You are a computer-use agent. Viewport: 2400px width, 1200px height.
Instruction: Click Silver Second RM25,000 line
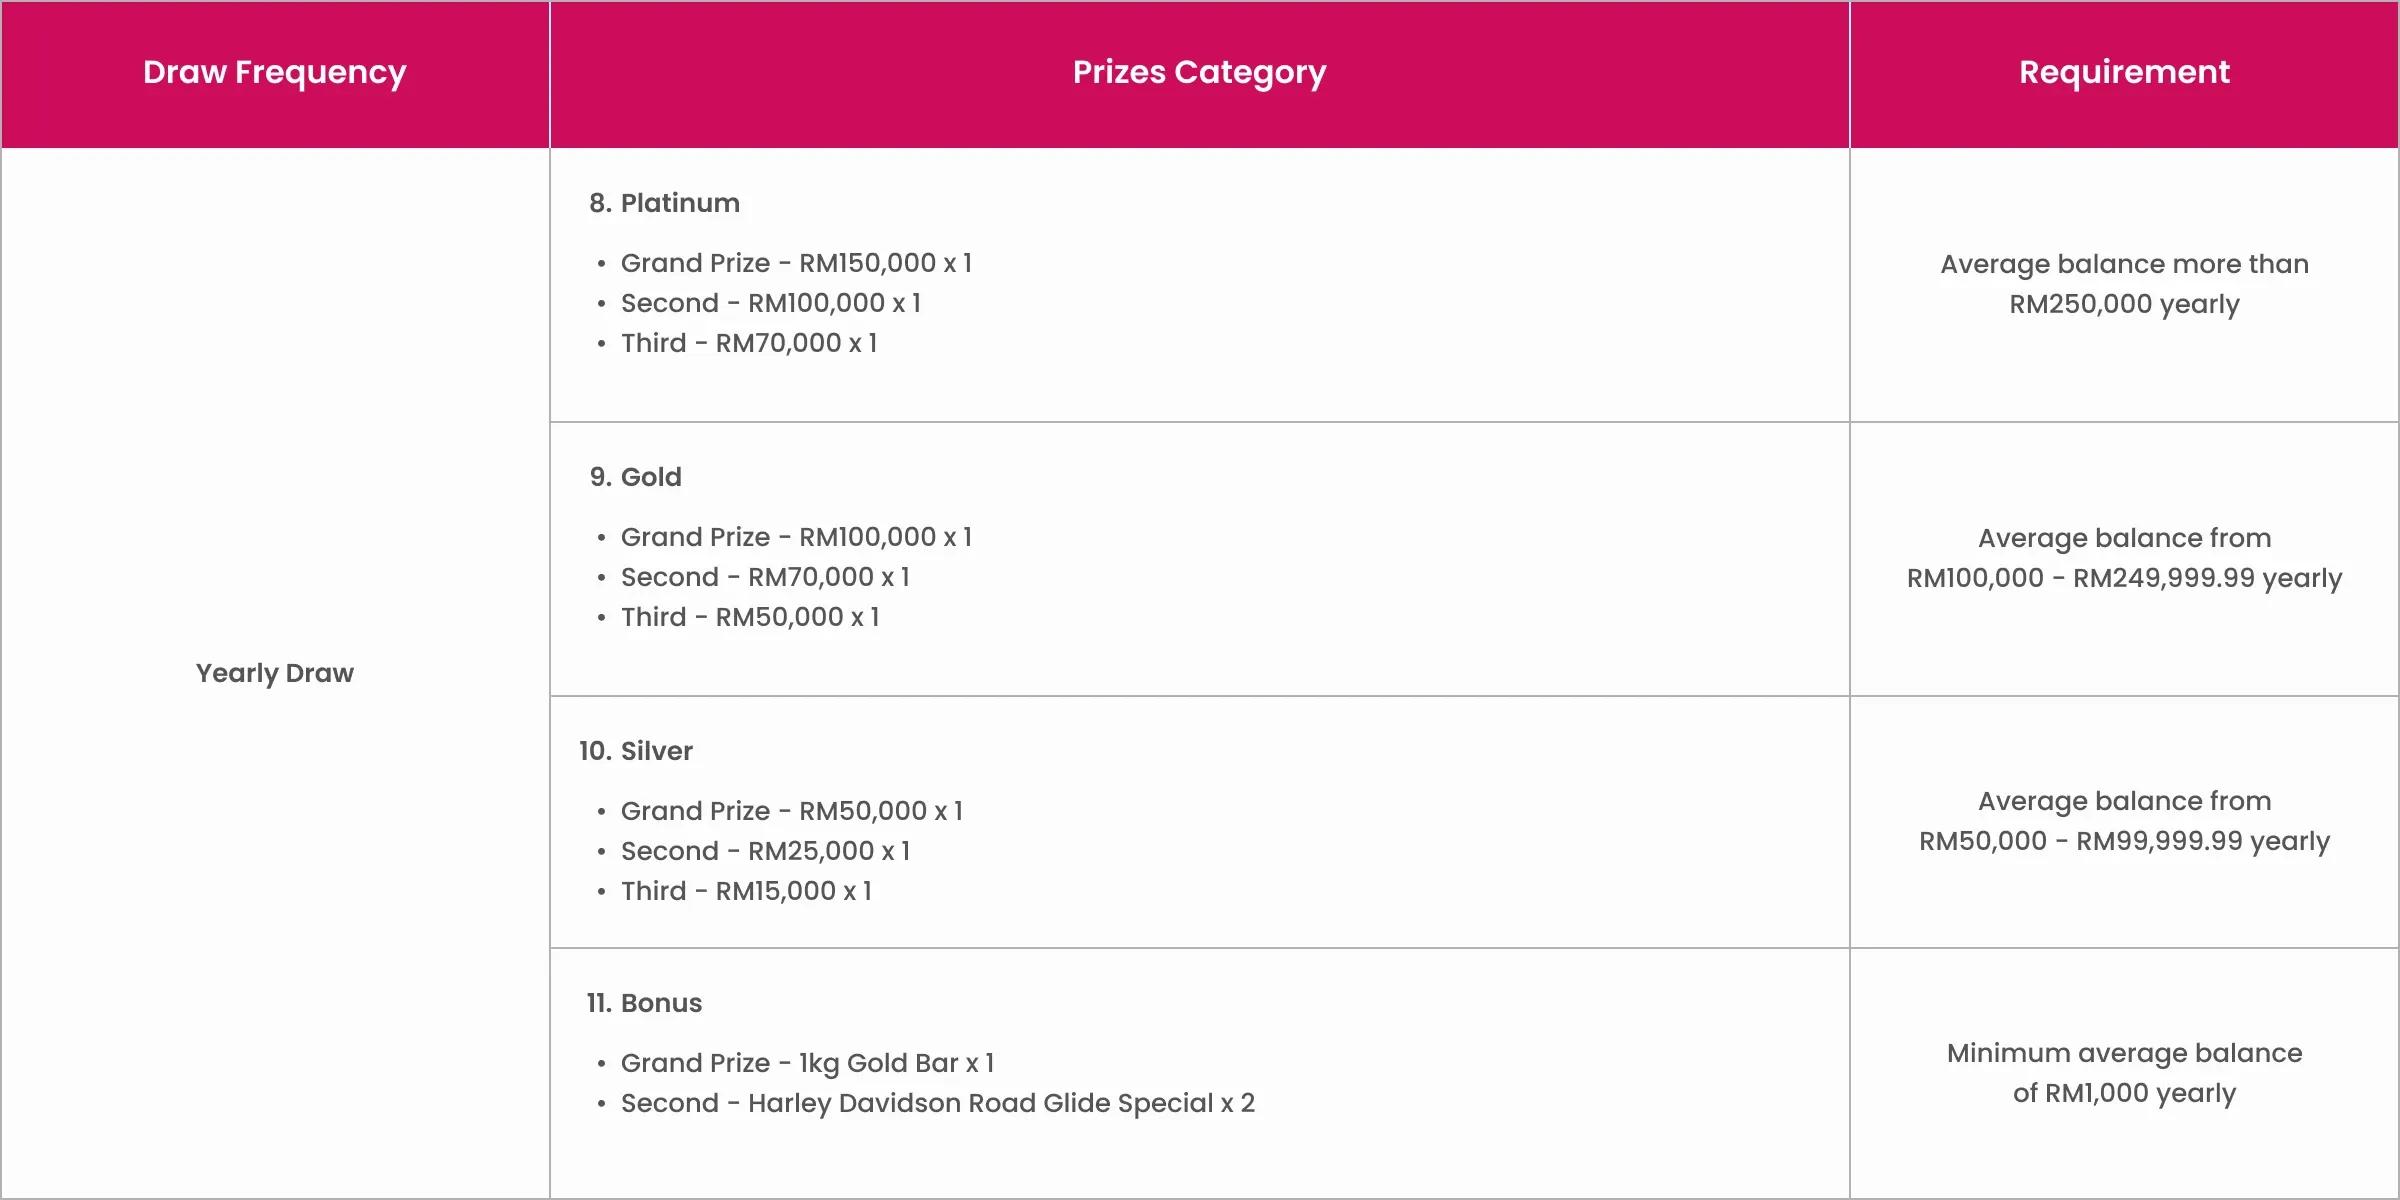[x=766, y=851]
